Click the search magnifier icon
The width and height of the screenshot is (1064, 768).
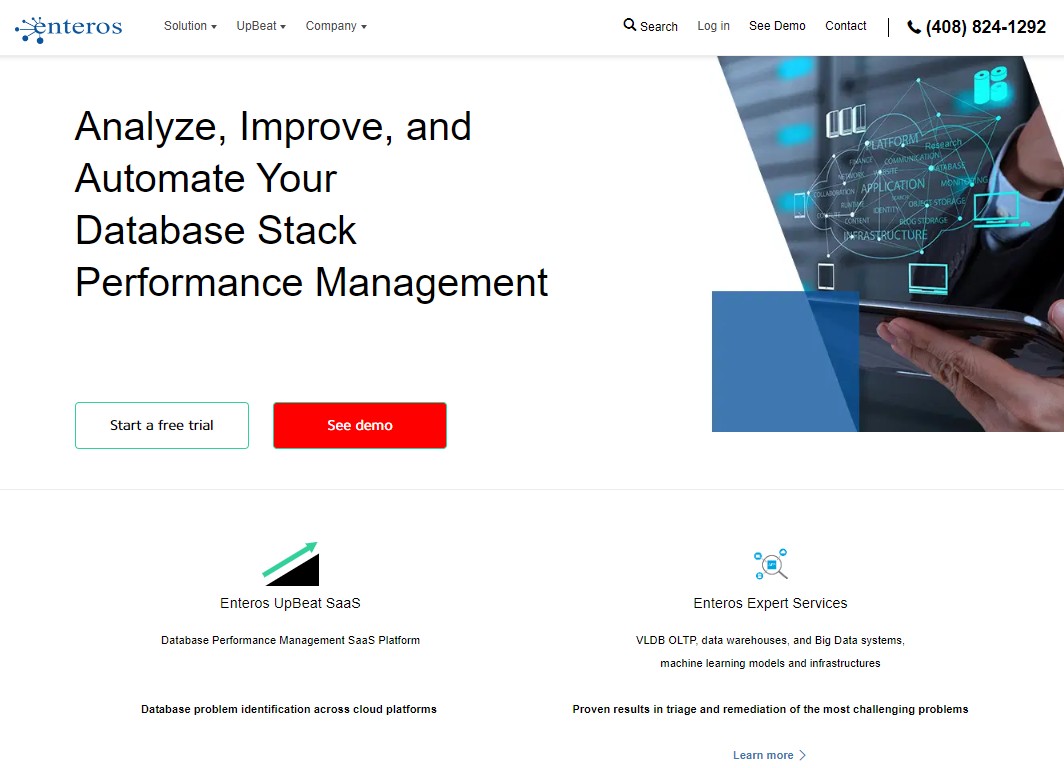point(630,25)
